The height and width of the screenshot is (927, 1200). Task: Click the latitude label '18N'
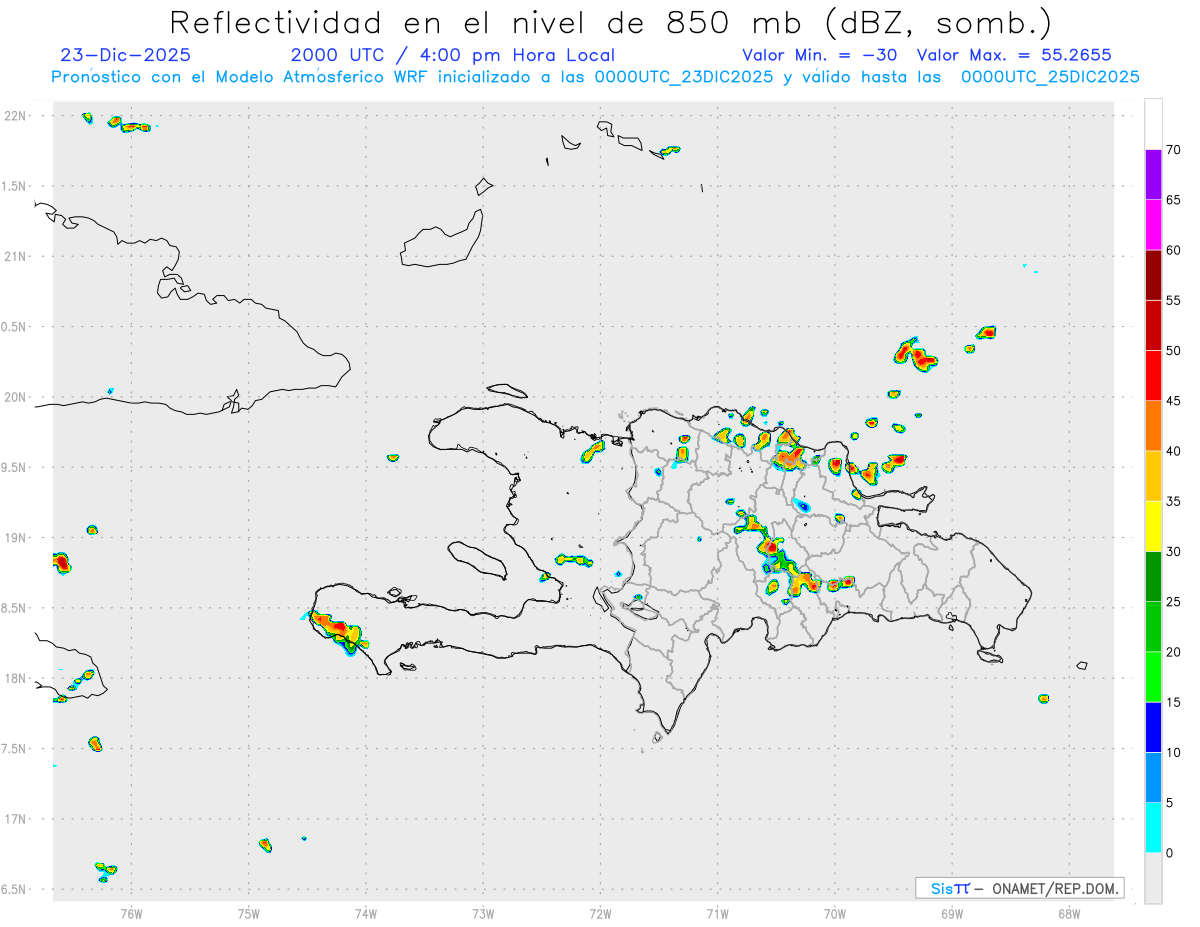click(x=16, y=678)
